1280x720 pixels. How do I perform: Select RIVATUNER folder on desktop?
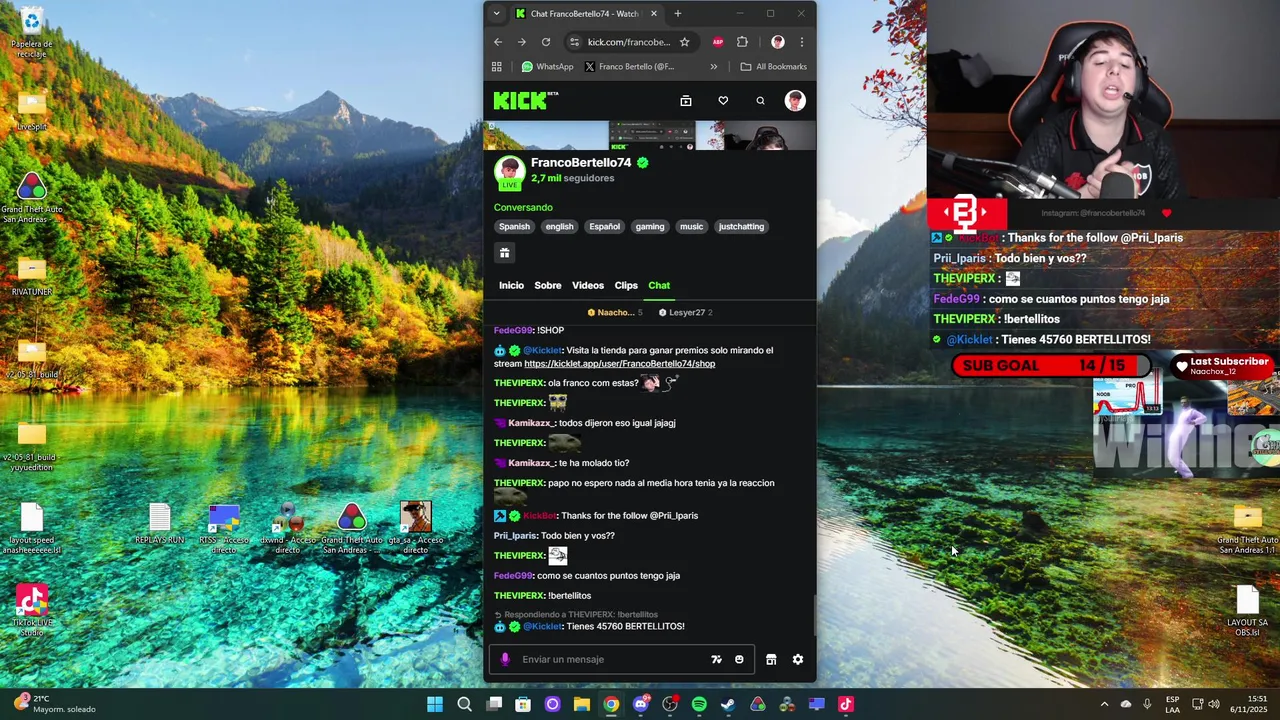coord(31,276)
